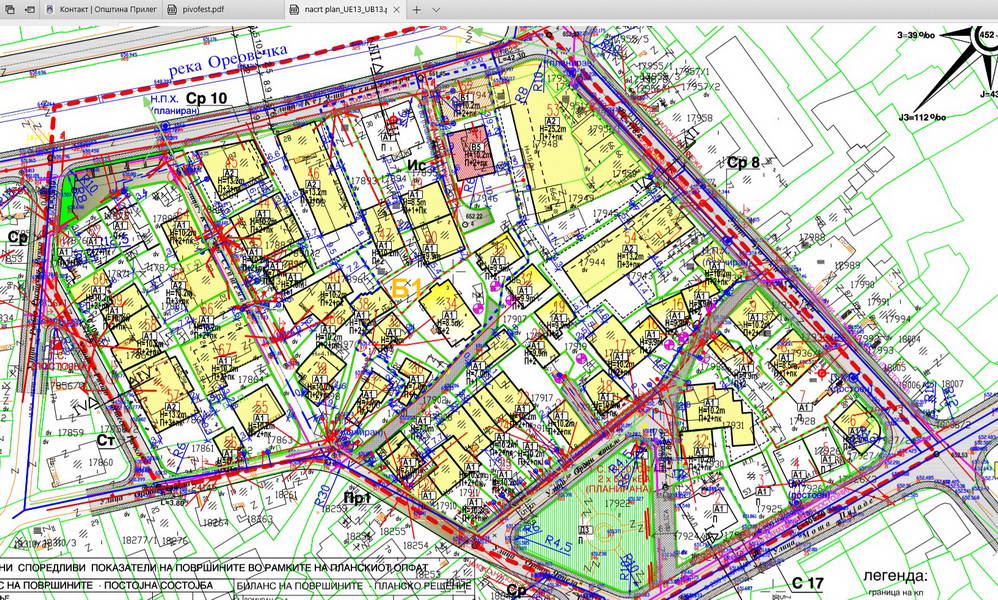Switch to Контакт | Општина Прилеп tab
Viewport: 998px width, 600px height.
click(x=104, y=9)
